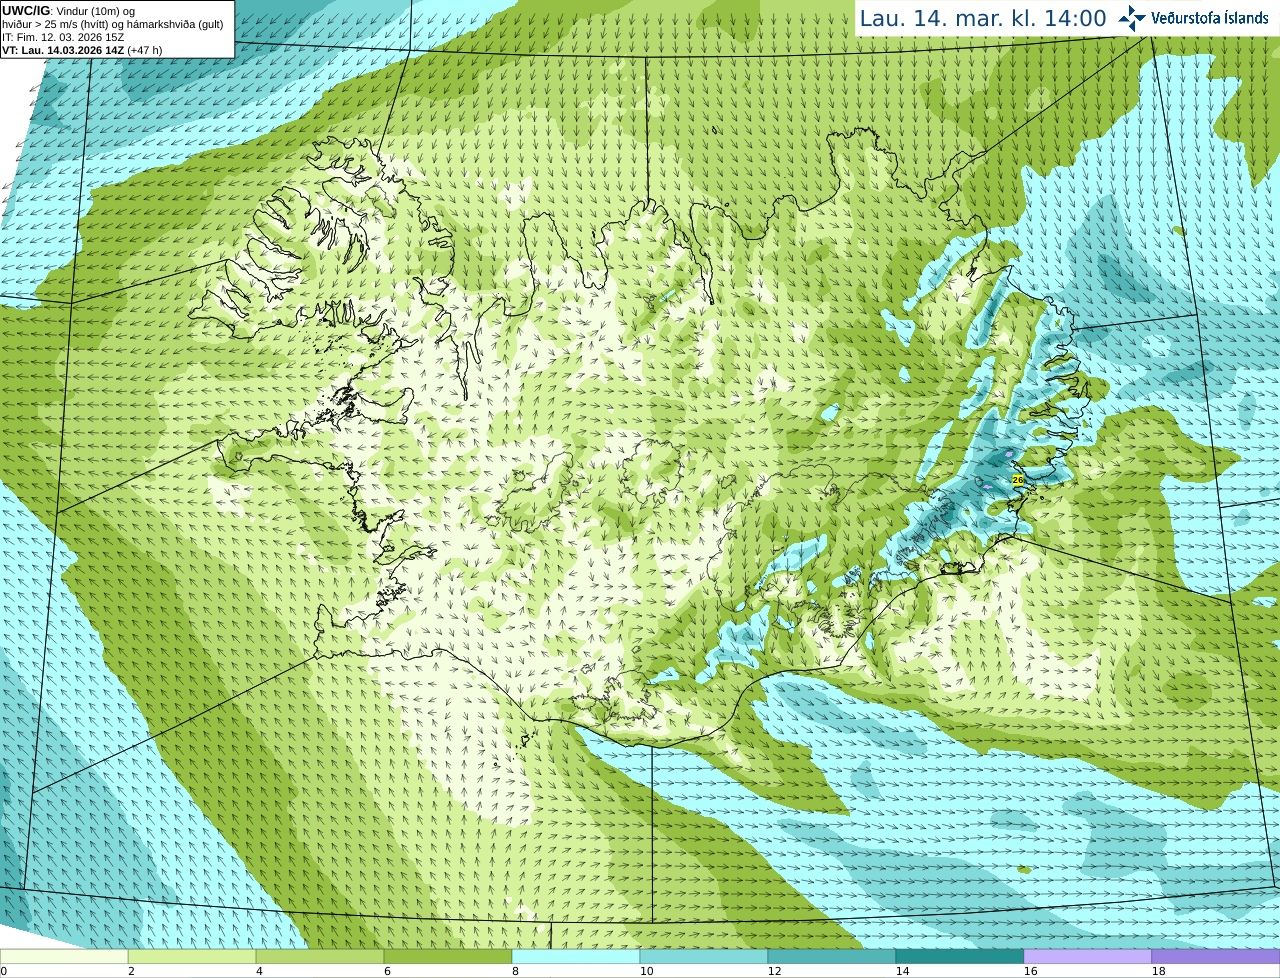Click the yellow 26 gust marker
Screen dimensions: 1280x978
1018,480
